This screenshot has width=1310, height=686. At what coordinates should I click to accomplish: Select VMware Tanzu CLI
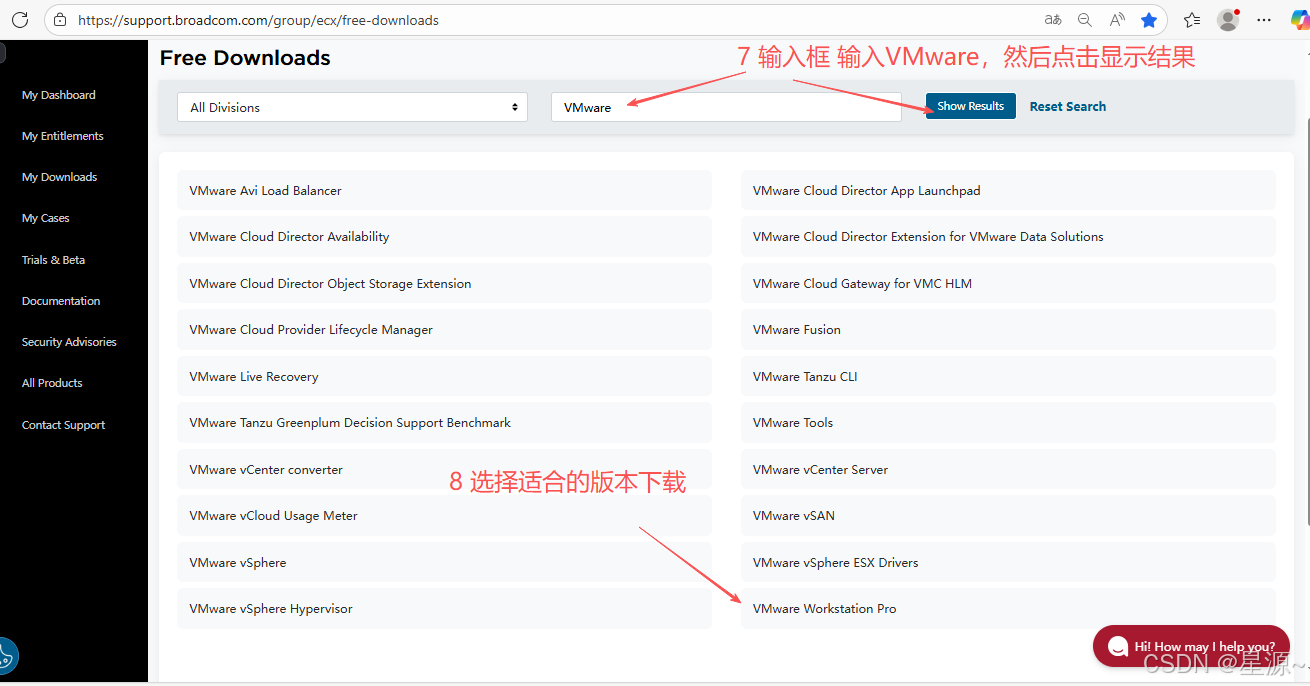click(x=1008, y=376)
